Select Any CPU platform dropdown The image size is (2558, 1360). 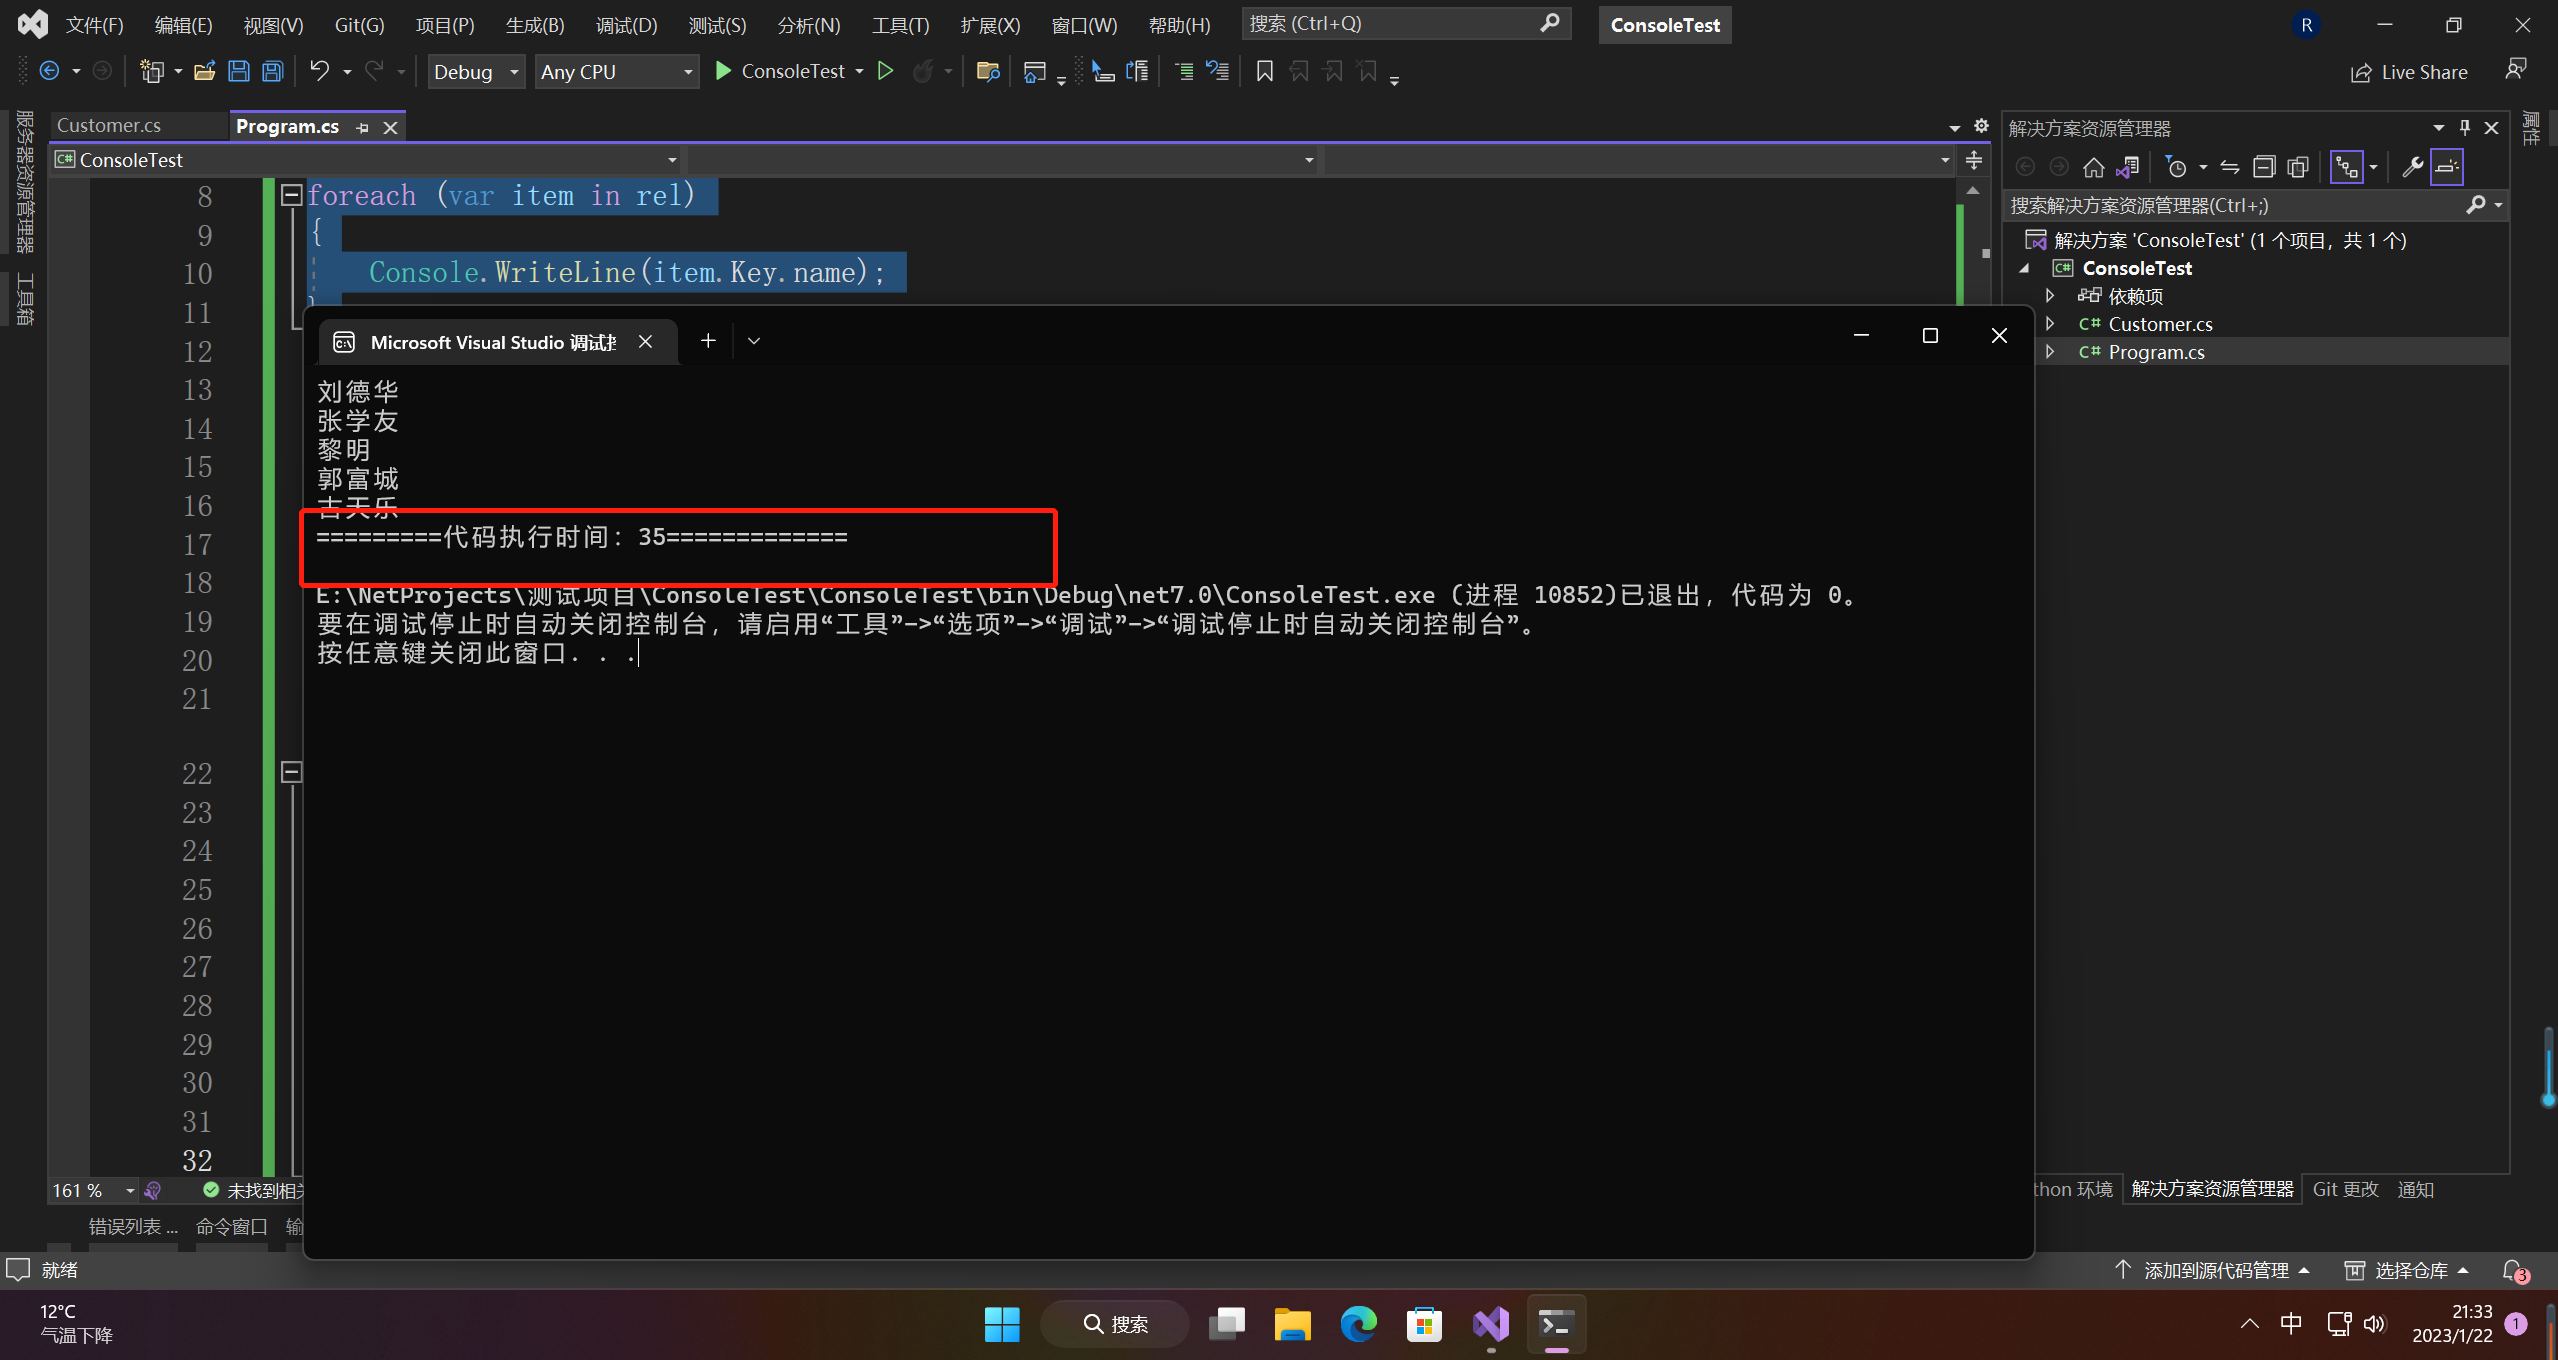pos(614,71)
